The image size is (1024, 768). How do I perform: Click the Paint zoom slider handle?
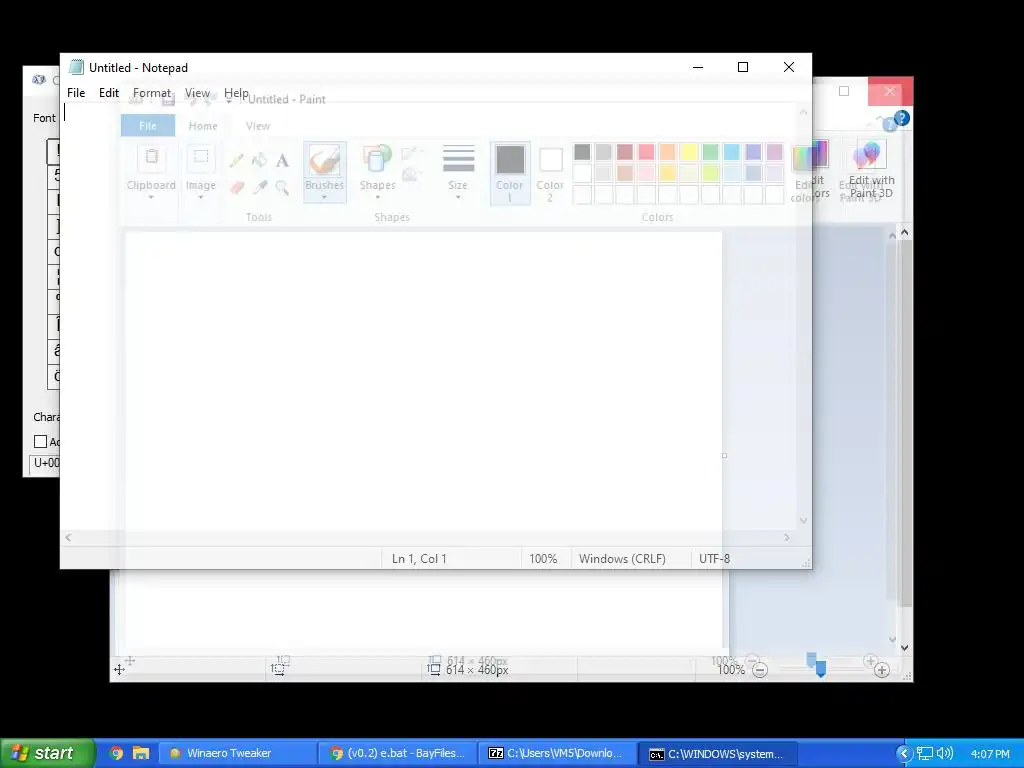click(821, 669)
